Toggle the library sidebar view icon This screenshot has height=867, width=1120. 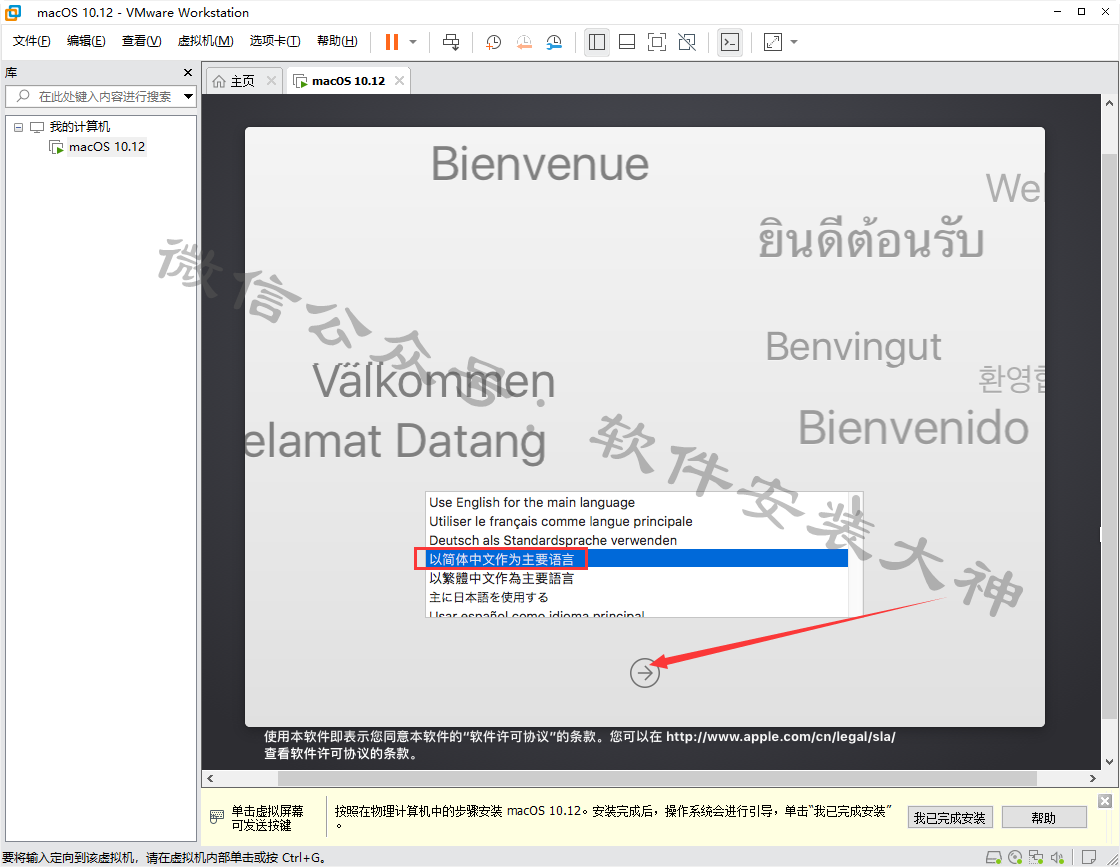[x=596, y=42]
